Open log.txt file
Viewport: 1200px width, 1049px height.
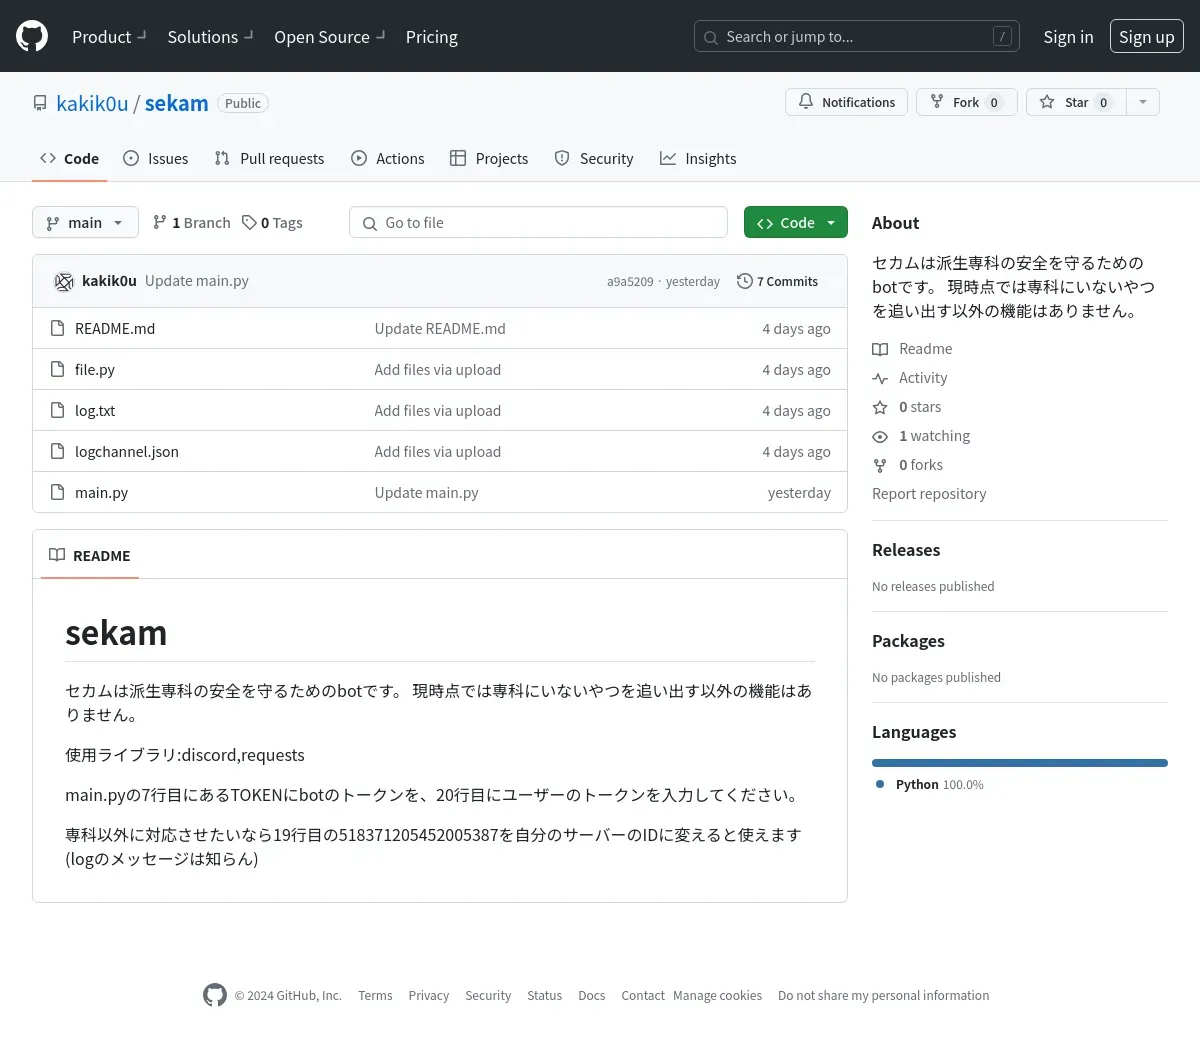[95, 410]
